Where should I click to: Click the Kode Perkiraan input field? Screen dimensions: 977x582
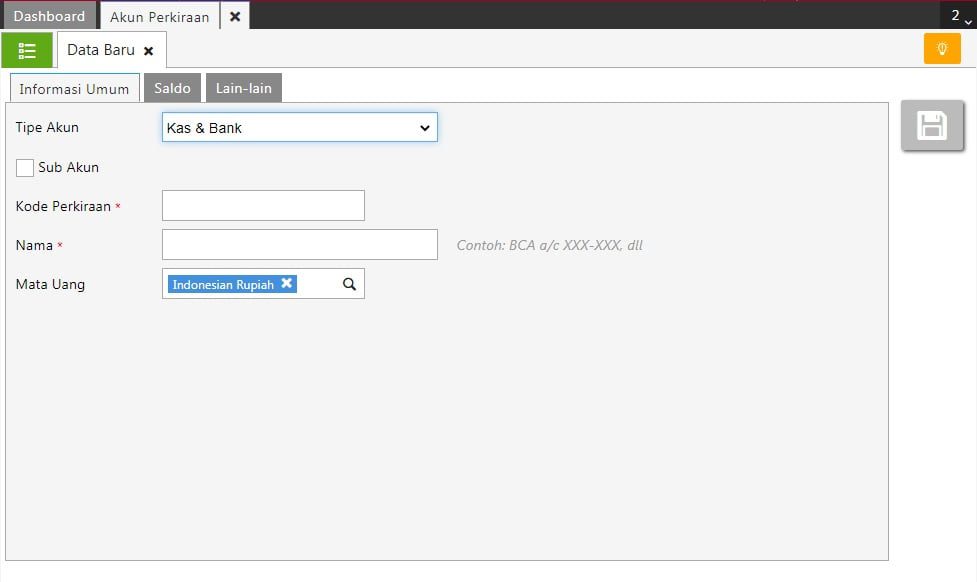(x=263, y=206)
